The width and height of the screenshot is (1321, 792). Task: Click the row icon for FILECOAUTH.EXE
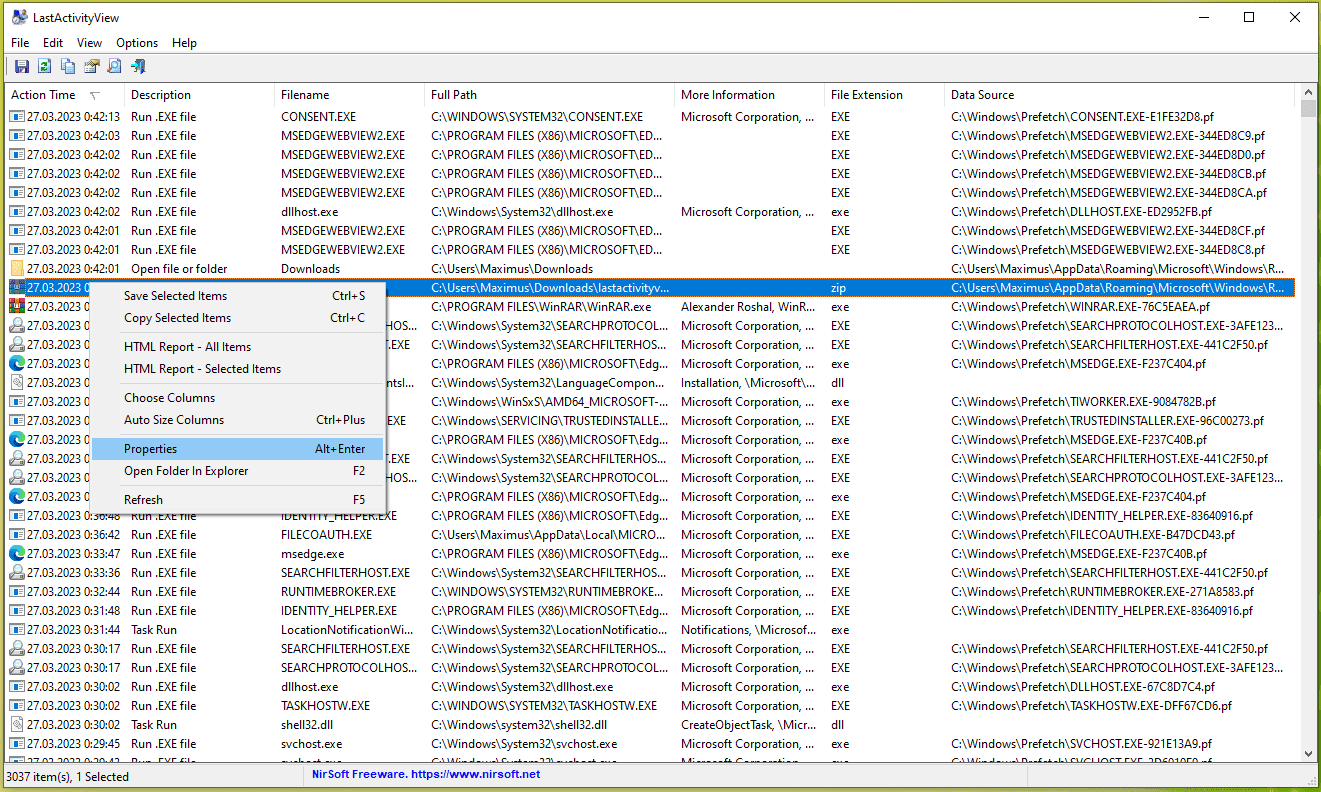point(17,535)
